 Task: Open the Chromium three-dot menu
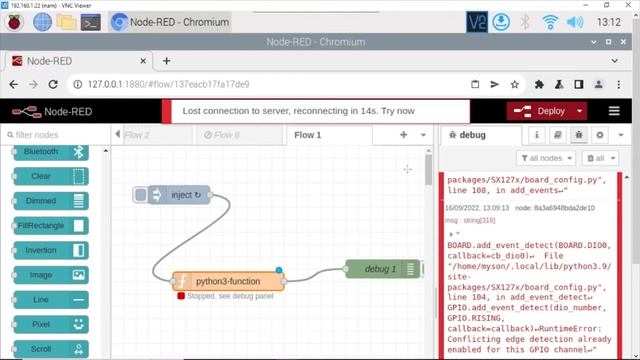pyautogui.click(x=618, y=84)
